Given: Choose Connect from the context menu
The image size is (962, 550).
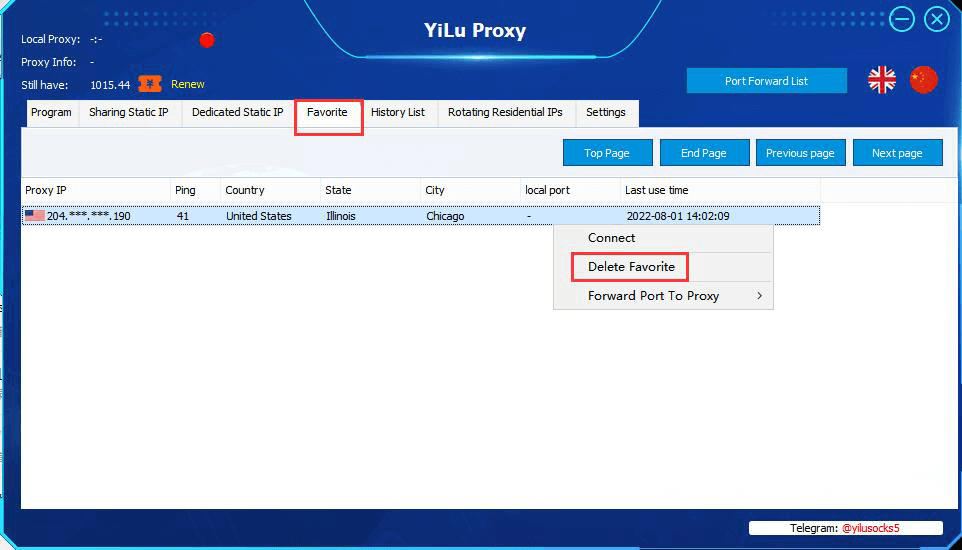Looking at the screenshot, I should (663, 238).
